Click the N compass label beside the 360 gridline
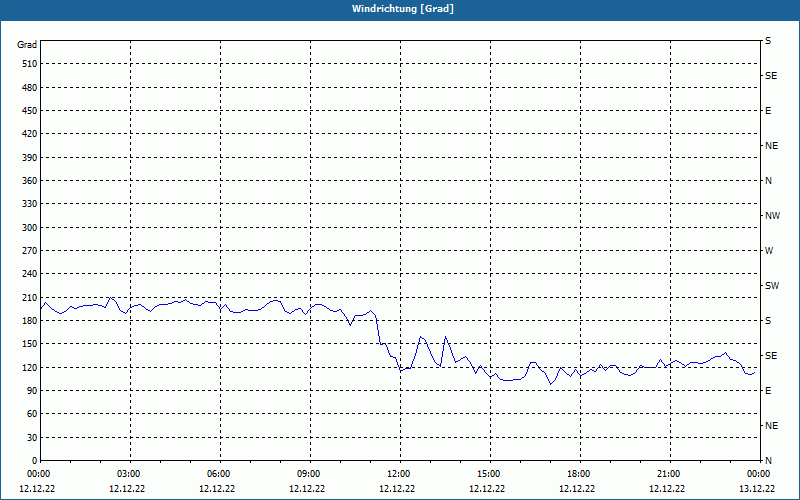This screenshot has height=500, width=800. [768, 181]
